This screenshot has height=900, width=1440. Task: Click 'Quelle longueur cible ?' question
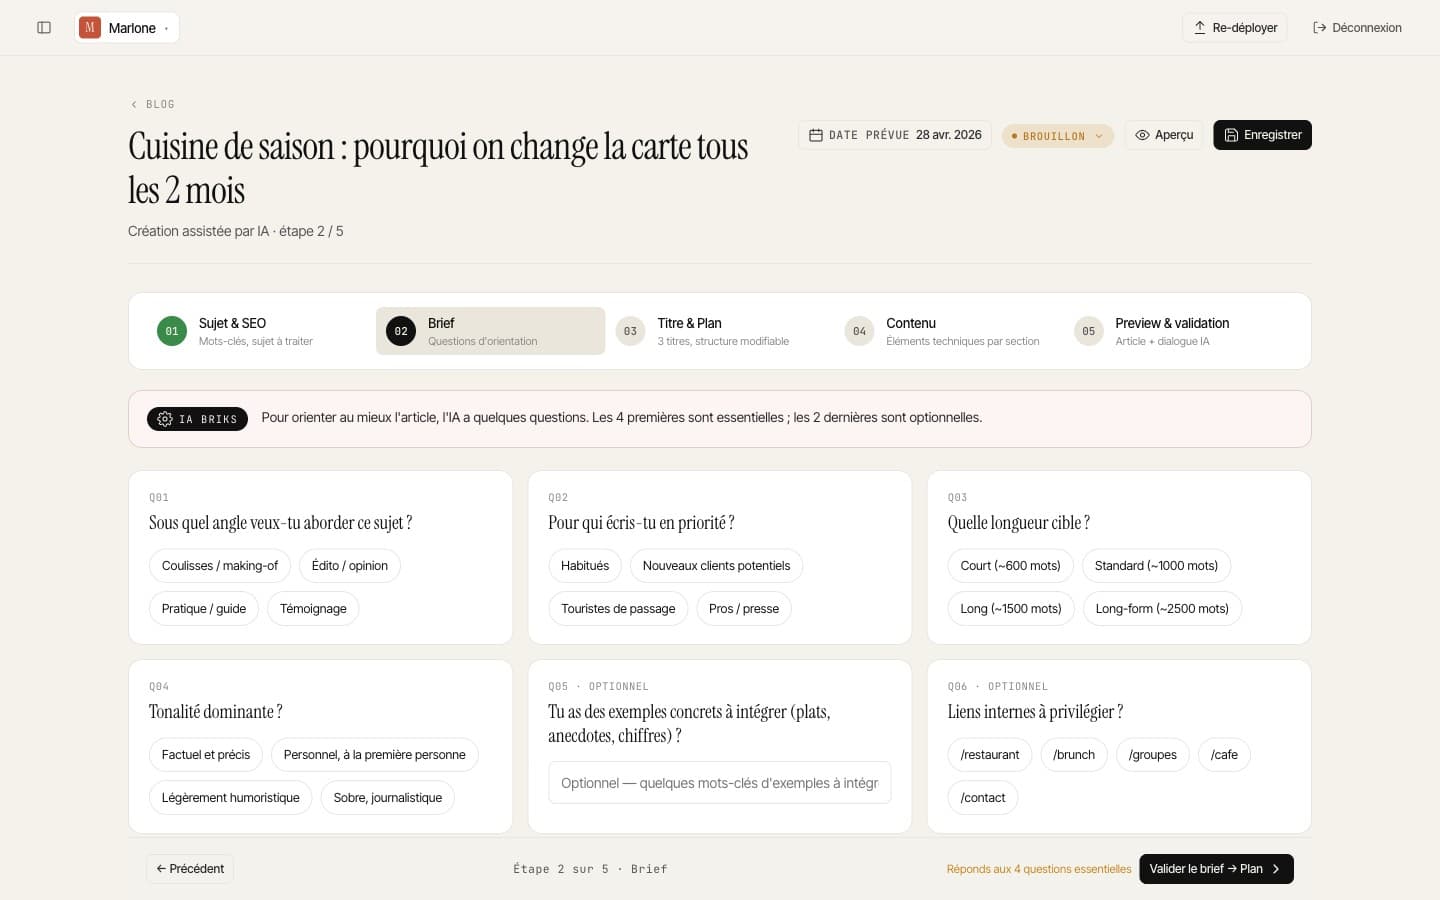point(1019,523)
